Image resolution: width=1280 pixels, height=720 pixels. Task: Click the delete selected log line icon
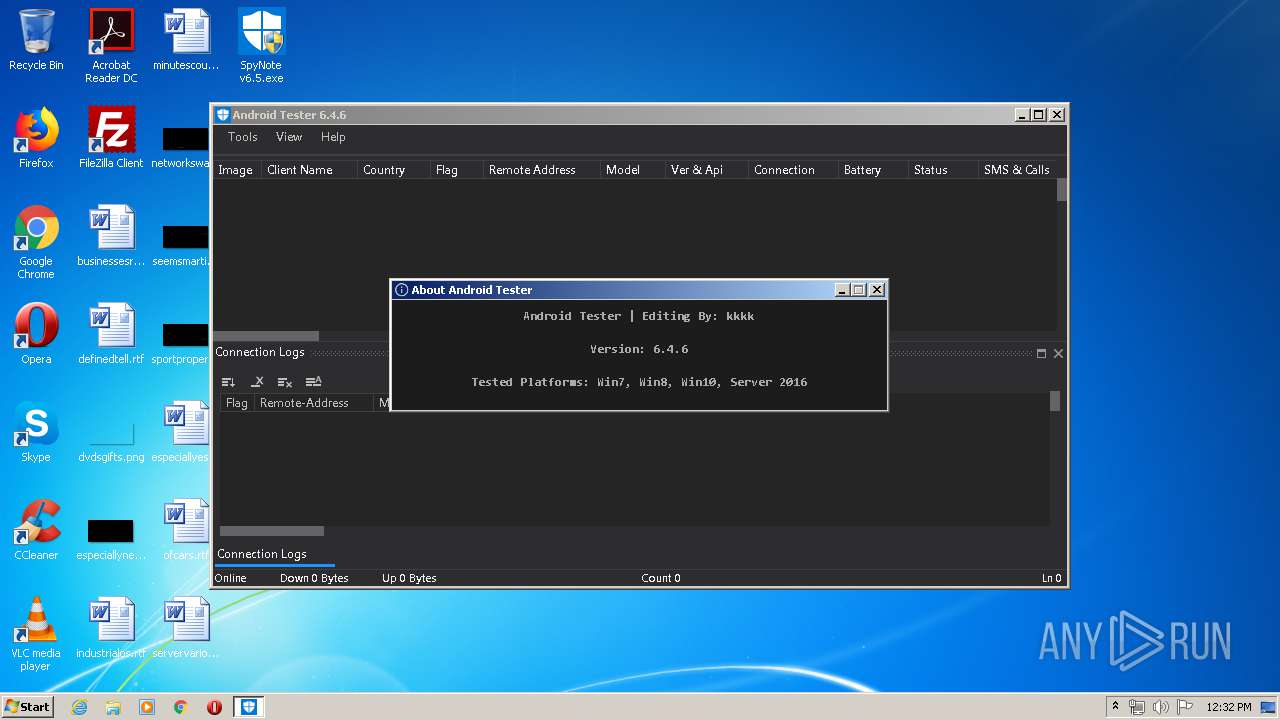point(257,382)
